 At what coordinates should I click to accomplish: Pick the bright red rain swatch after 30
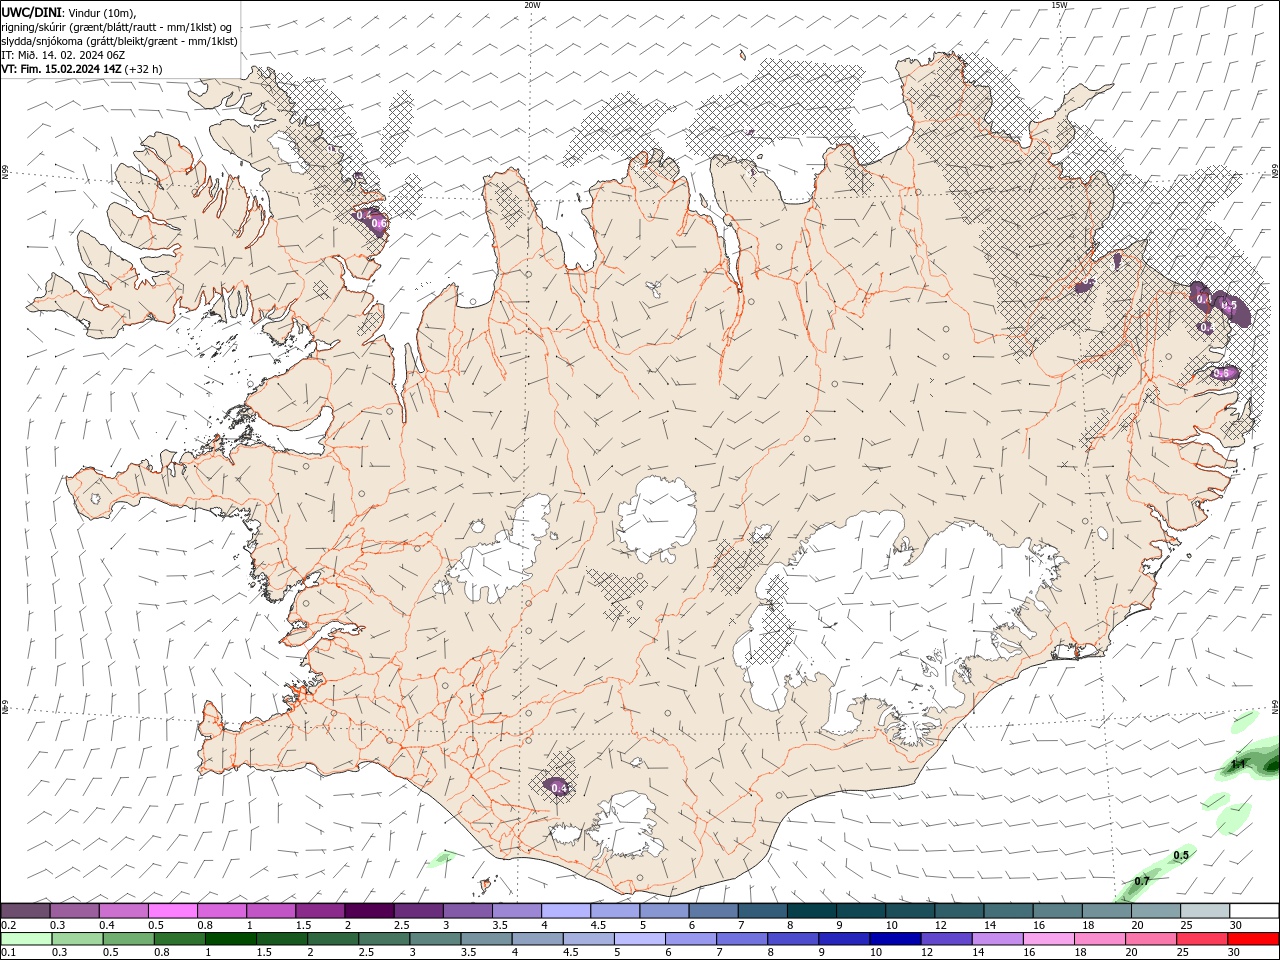coord(1253,939)
